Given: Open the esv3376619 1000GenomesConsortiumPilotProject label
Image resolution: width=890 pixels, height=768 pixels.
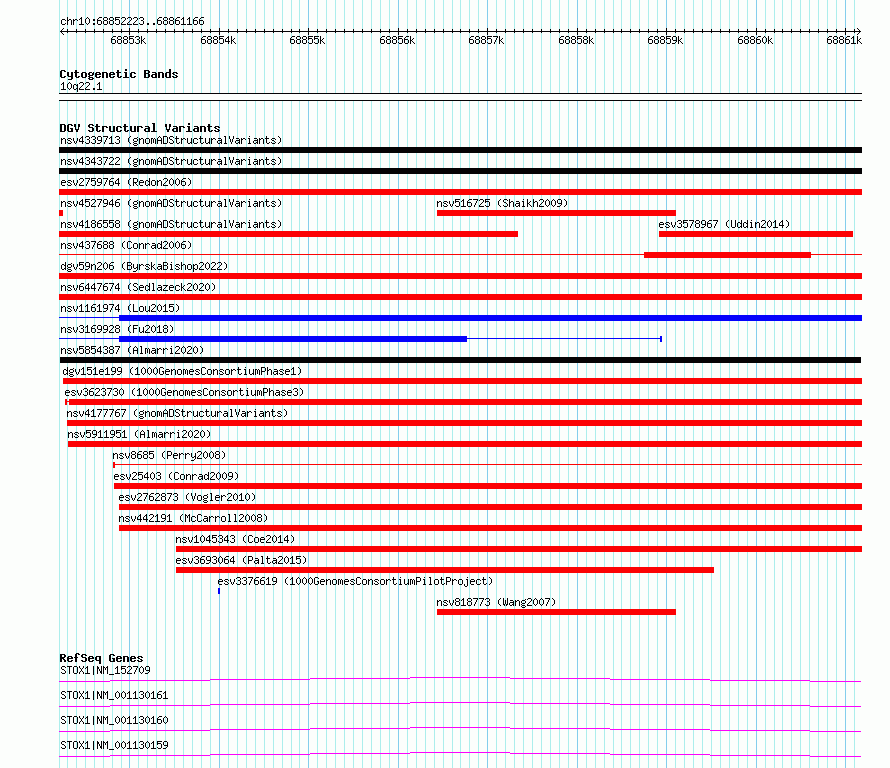Looking at the screenshot, I should click(355, 581).
